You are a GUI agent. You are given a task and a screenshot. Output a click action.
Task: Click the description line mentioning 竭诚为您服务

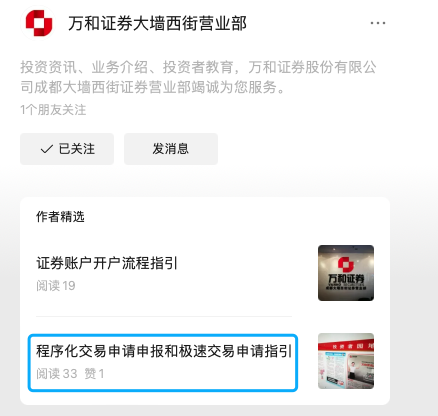click(x=153, y=87)
